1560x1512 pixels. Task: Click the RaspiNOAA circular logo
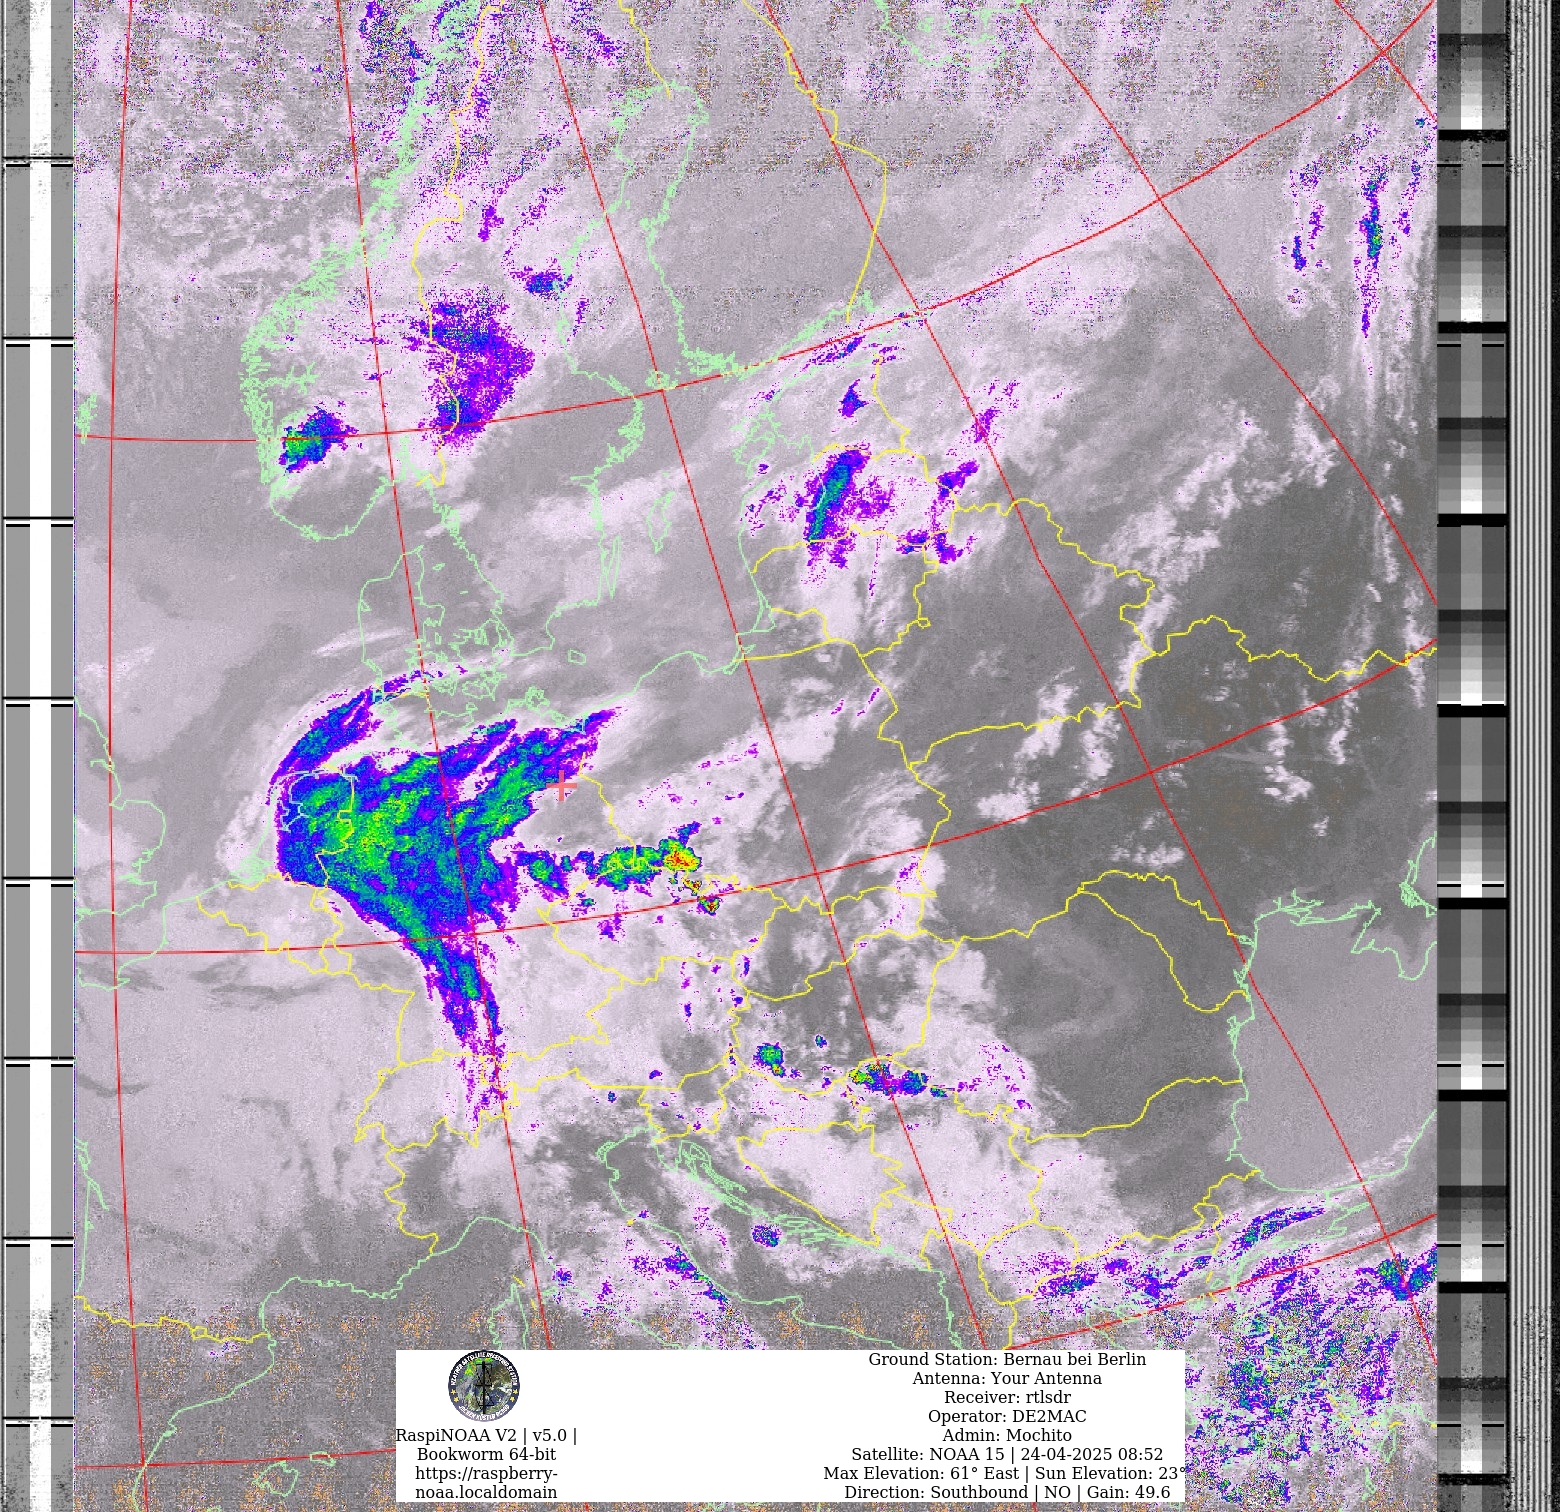(x=484, y=1386)
